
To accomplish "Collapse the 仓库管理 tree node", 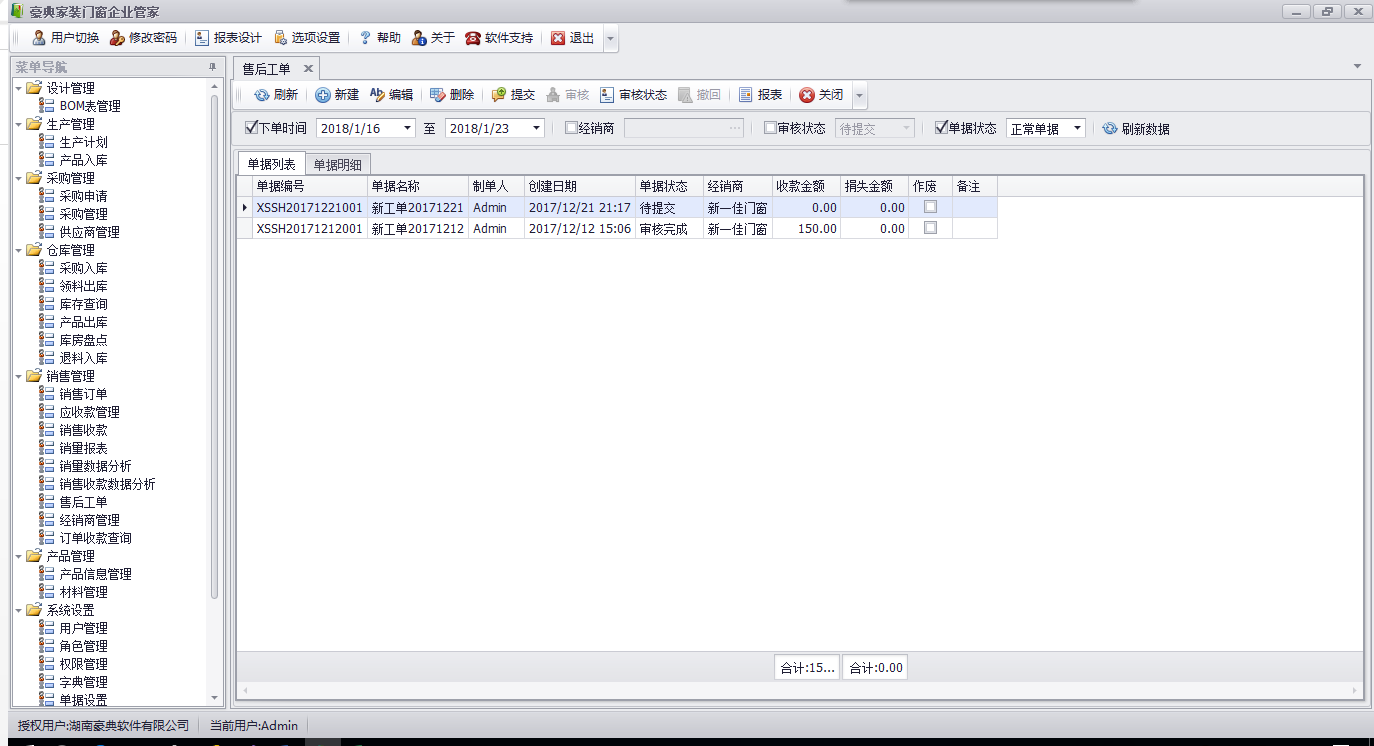I will click(x=19, y=250).
